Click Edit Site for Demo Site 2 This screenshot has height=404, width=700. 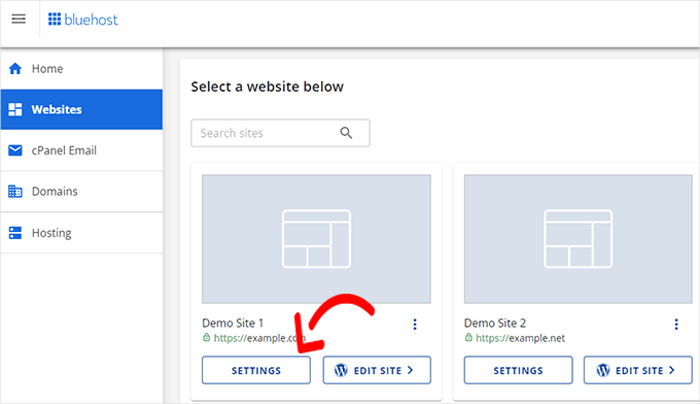coord(638,370)
